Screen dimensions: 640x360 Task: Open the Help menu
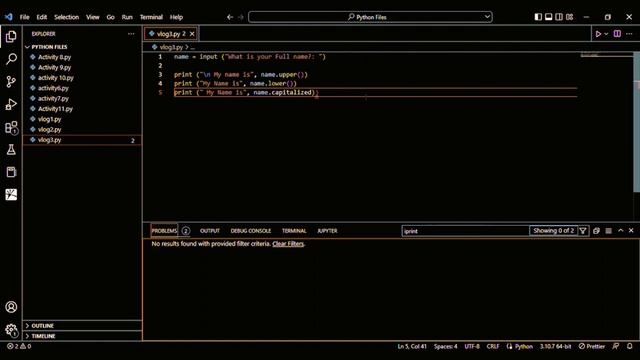(x=176, y=17)
